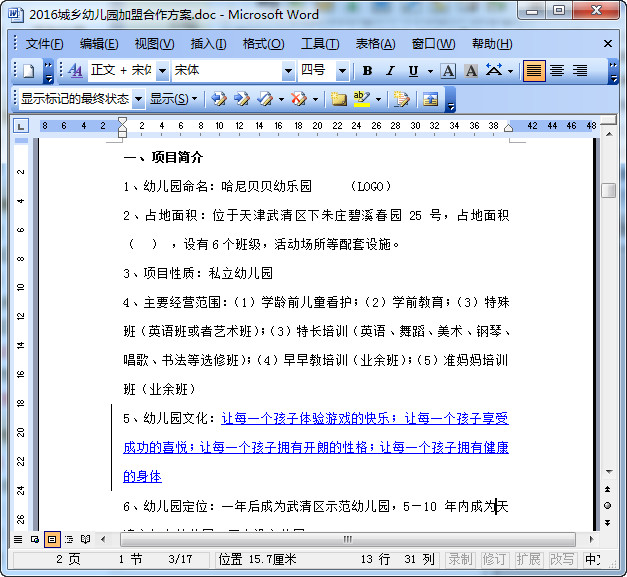Switch to Print Layout view

[52, 539]
